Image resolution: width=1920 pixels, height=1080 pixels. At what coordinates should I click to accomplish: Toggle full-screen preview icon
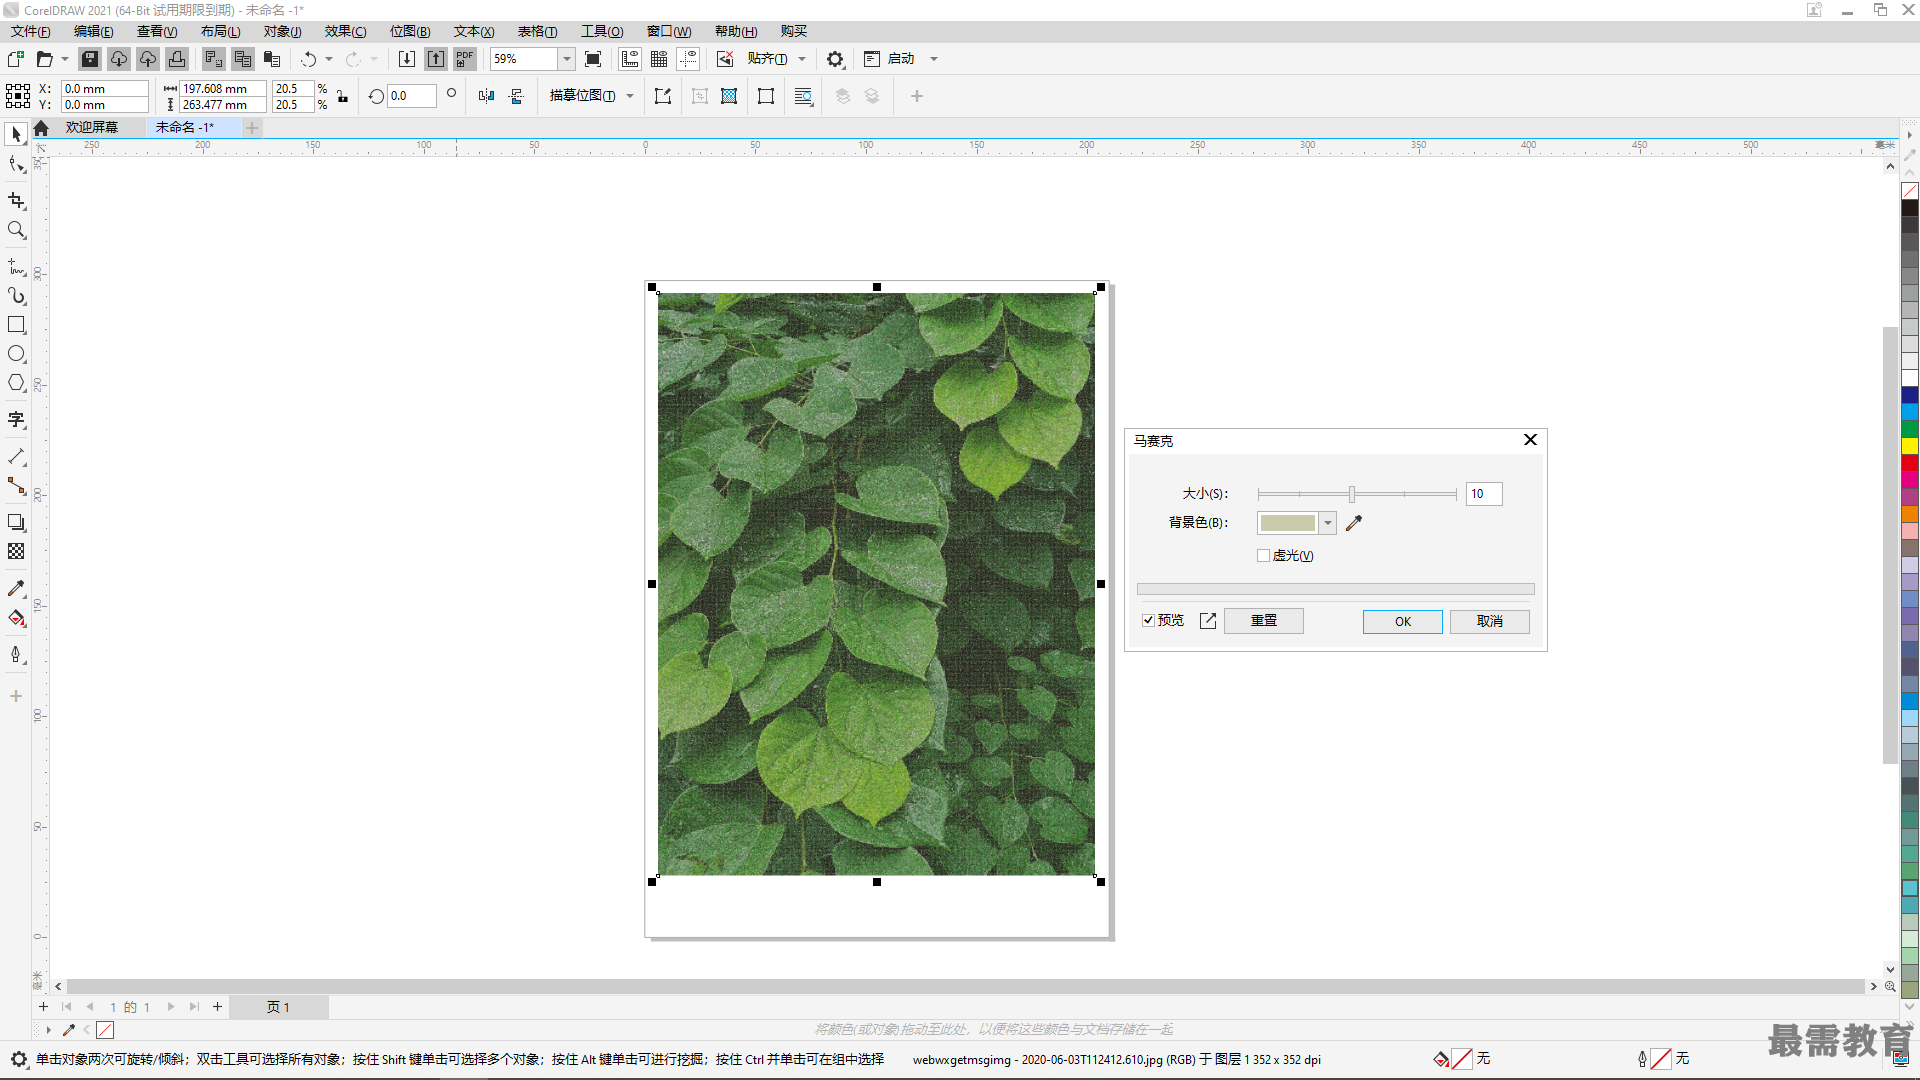593,59
